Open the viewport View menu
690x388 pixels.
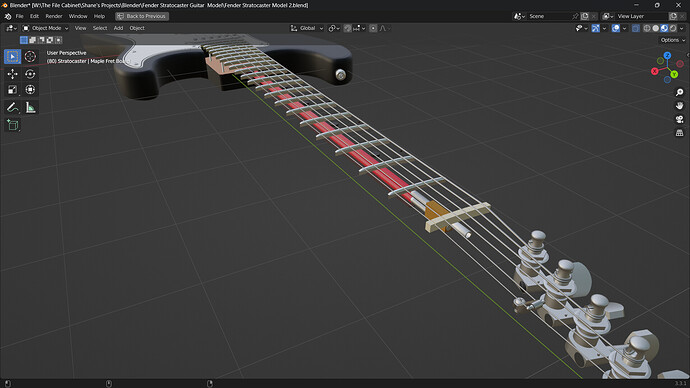tap(81, 28)
